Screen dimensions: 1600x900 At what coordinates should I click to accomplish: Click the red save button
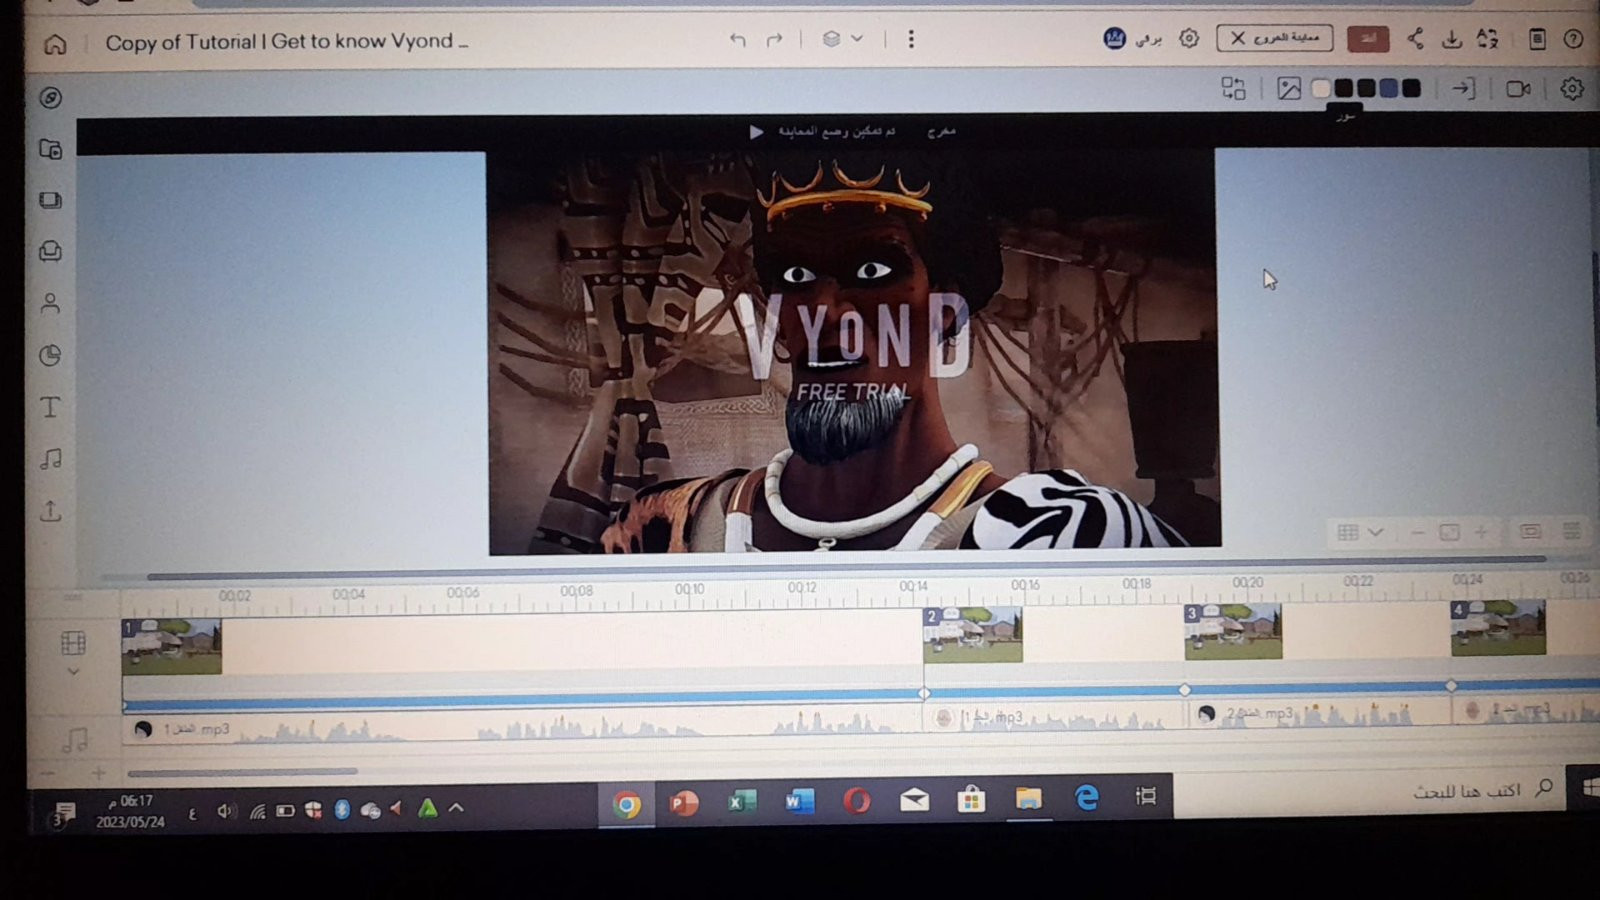tap(1368, 38)
